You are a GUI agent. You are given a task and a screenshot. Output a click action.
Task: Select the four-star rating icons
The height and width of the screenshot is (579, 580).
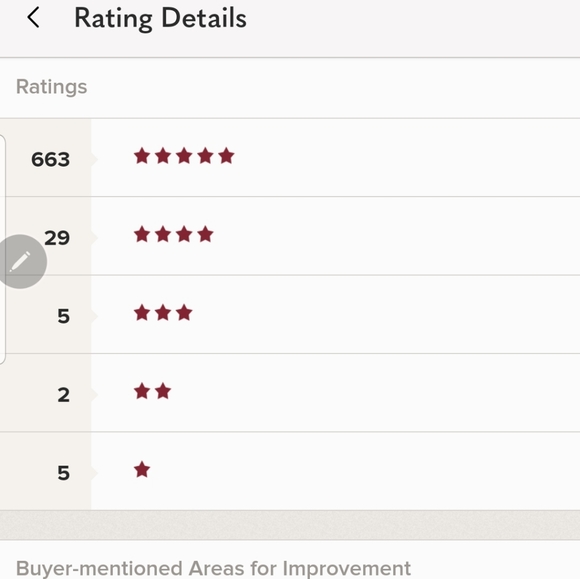pyautogui.click(x=173, y=235)
